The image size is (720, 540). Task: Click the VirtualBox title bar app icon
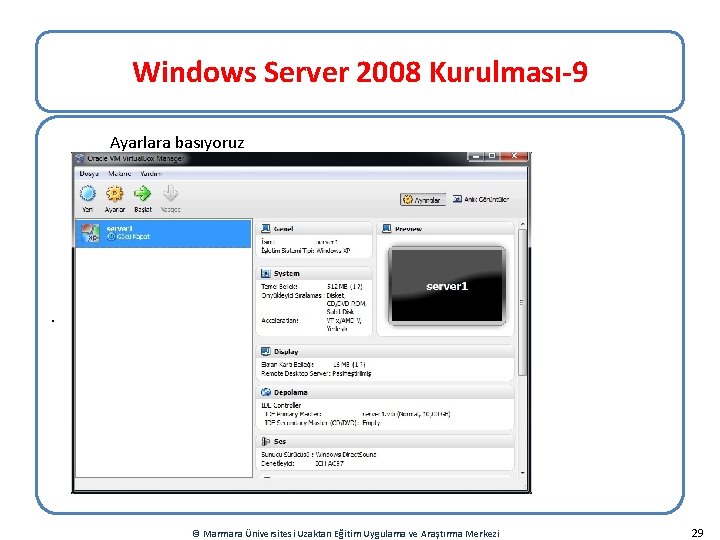(x=80, y=158)
